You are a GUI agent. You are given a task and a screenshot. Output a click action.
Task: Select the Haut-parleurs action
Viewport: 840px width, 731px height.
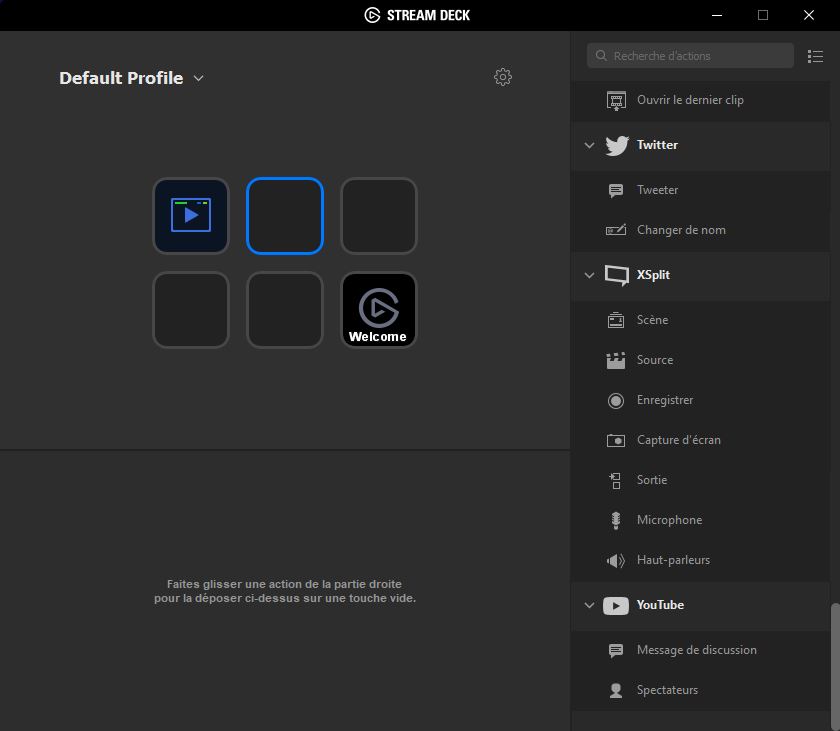point(701,561)
